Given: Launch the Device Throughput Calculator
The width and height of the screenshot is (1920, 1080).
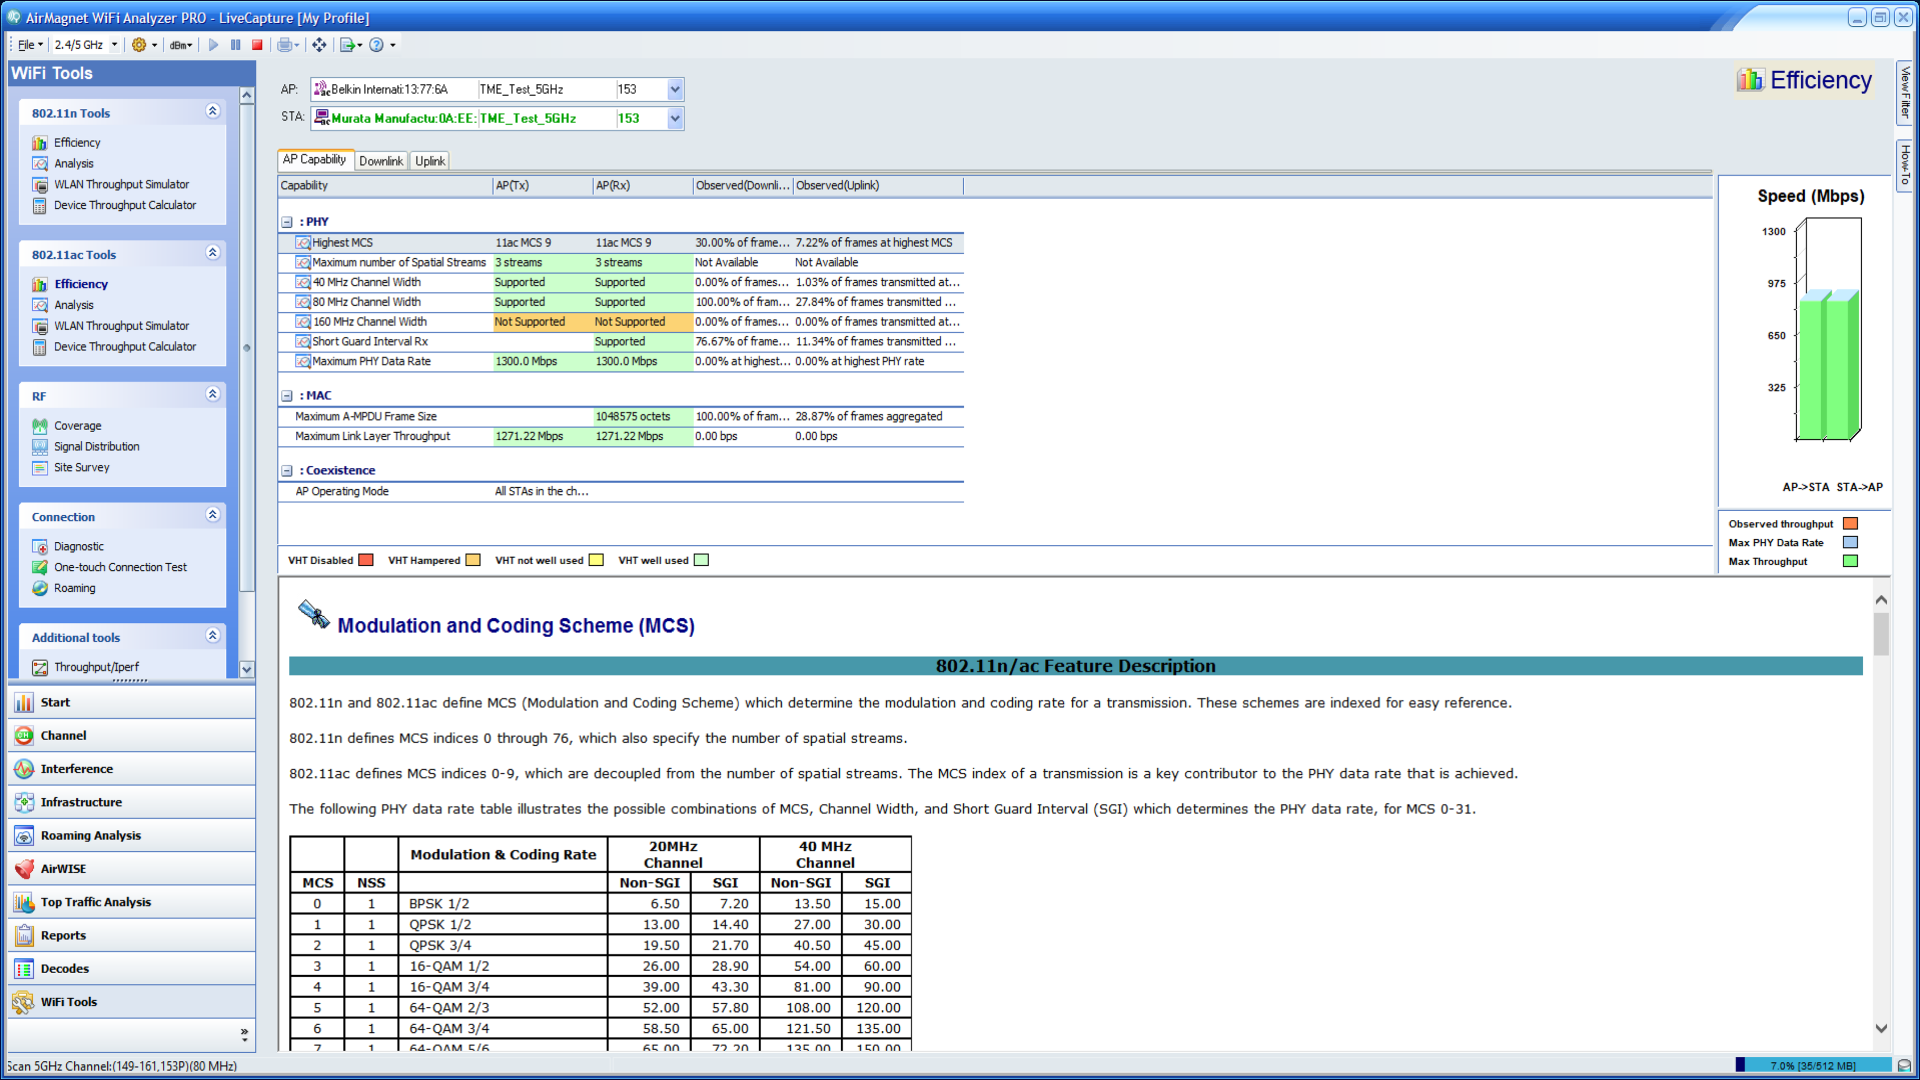Looking at the screenshot, I should pyautogui.click(x=124, y=205).
